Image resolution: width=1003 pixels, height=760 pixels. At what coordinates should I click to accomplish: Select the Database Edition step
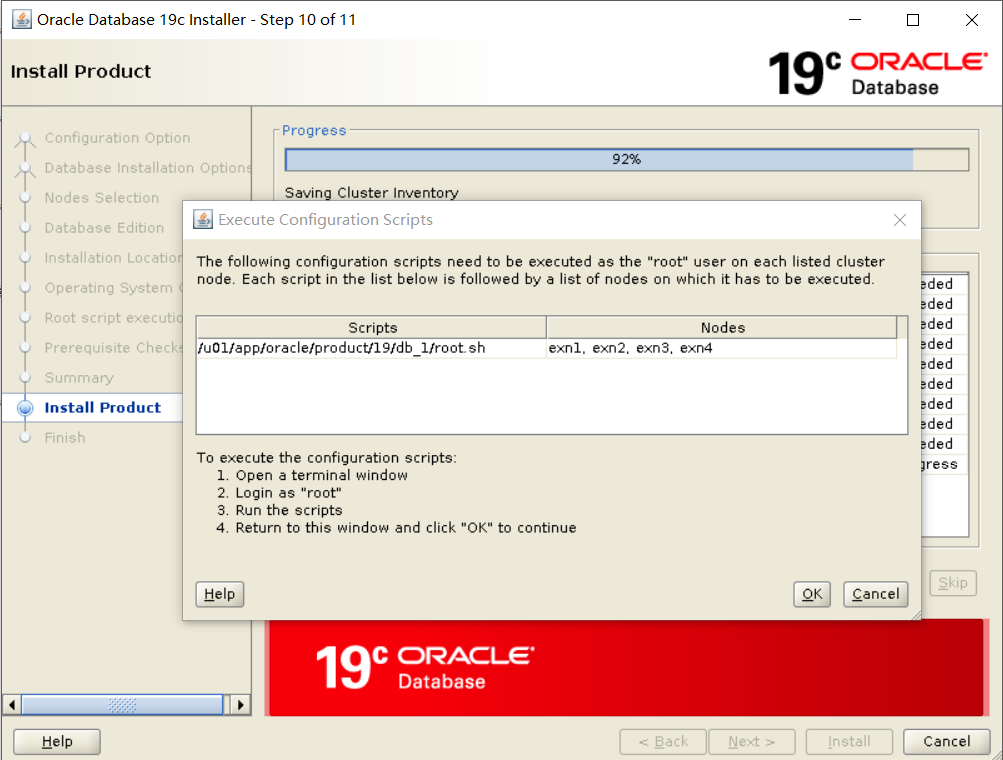tap(104, 228)
